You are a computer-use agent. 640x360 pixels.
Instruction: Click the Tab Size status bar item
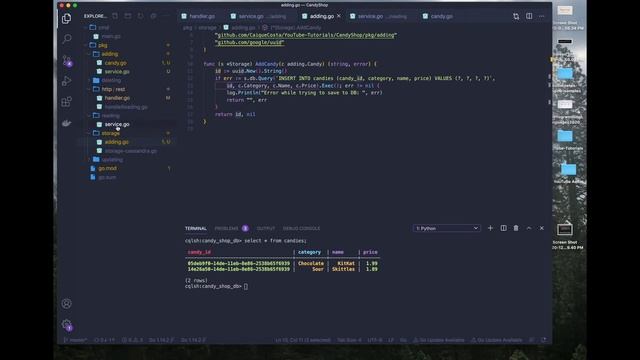pos(349,340)
